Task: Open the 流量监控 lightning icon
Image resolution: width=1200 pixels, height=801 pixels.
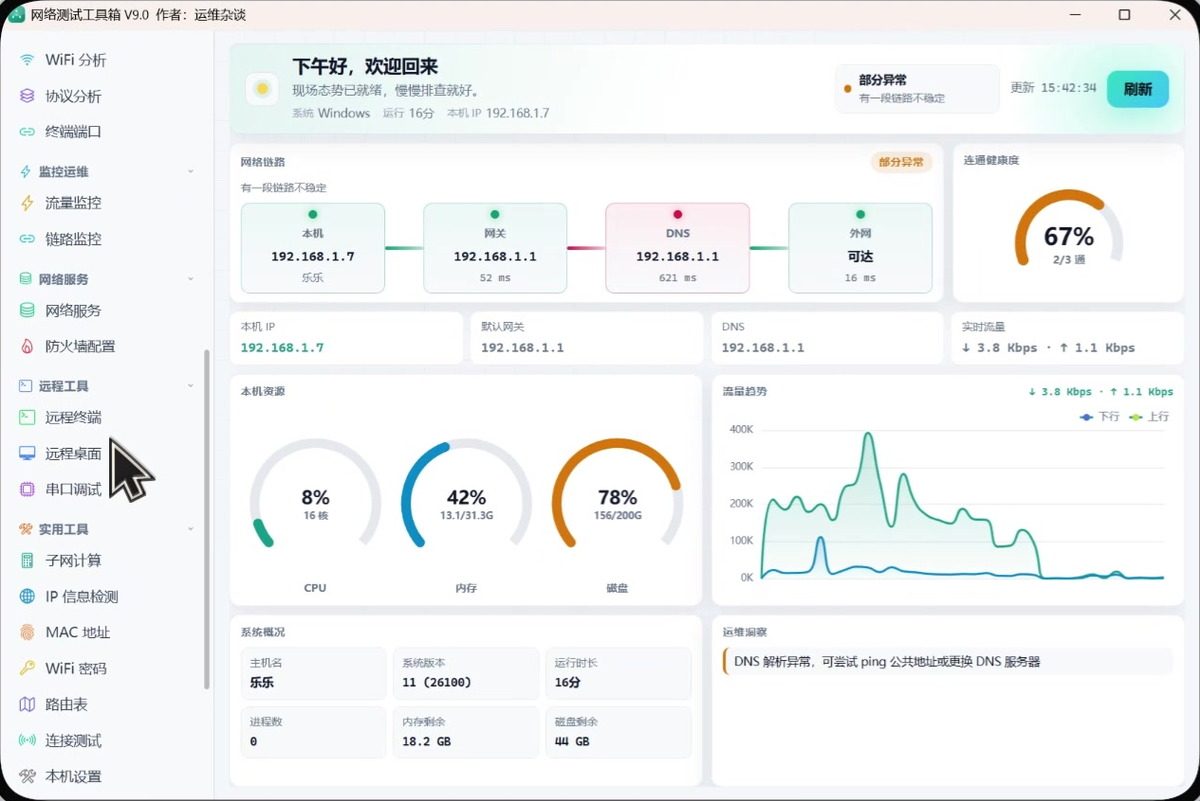Action: [x=27, y=203]
